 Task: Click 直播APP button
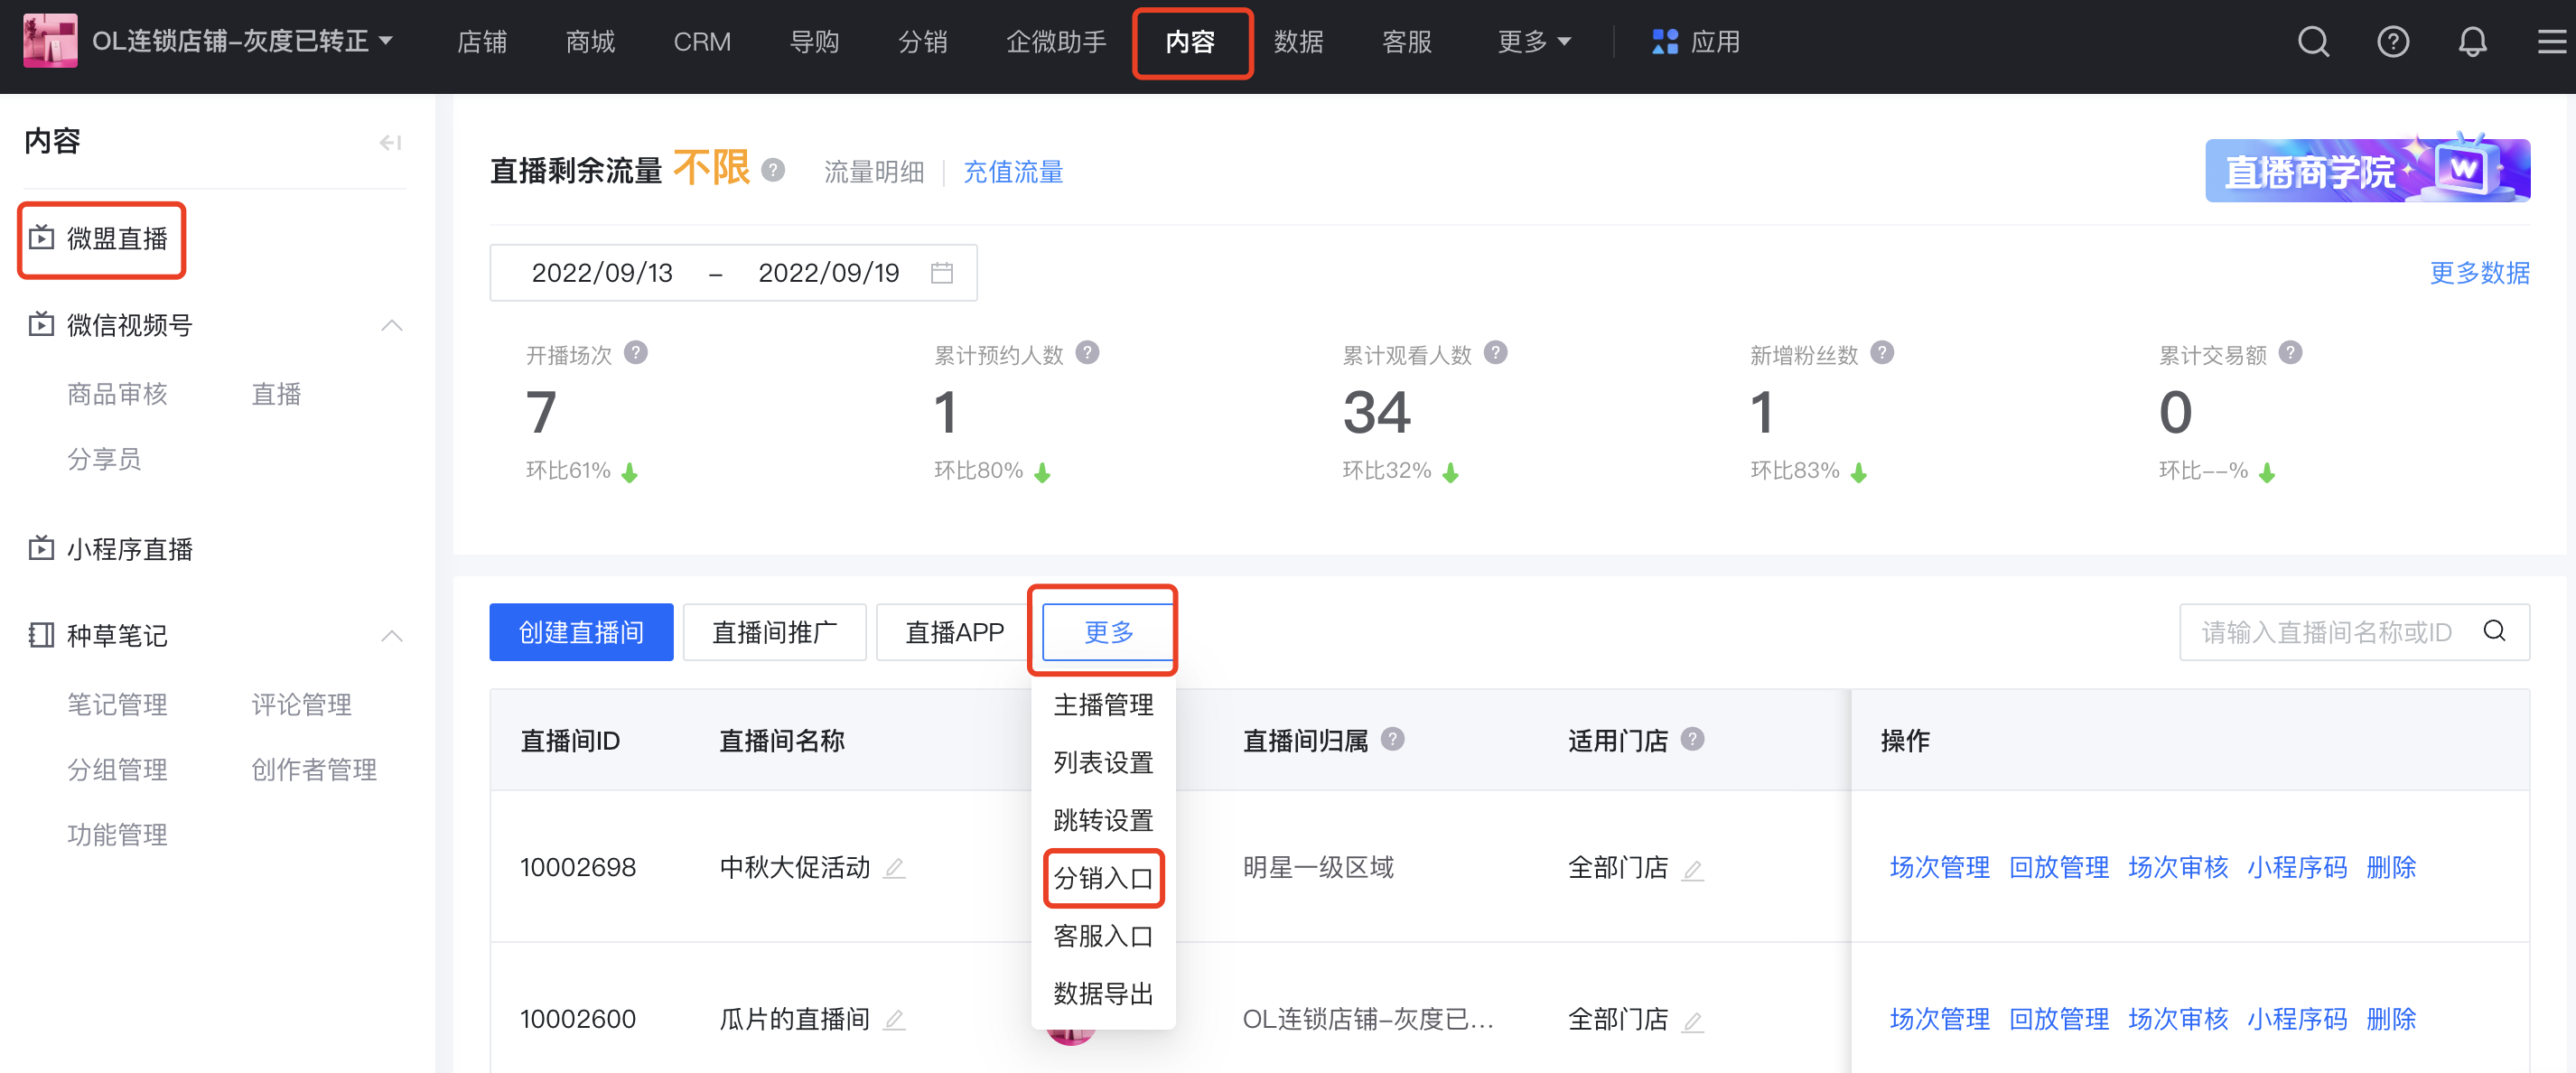click(x=954, y=632)
